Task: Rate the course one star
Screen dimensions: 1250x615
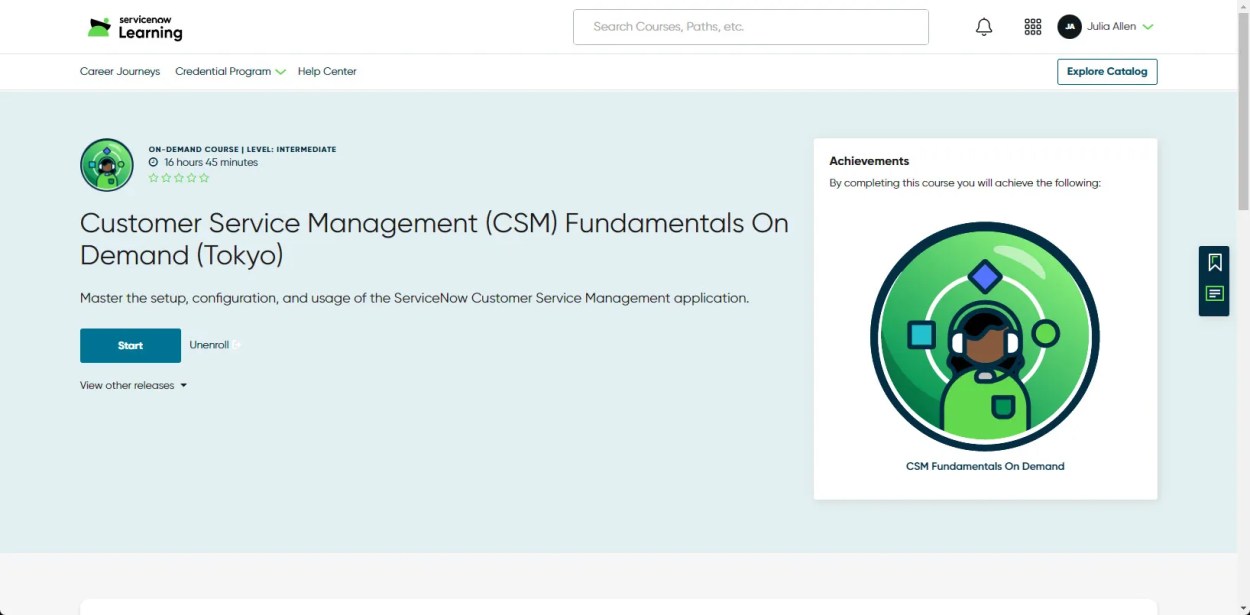Action: point(153,178)
